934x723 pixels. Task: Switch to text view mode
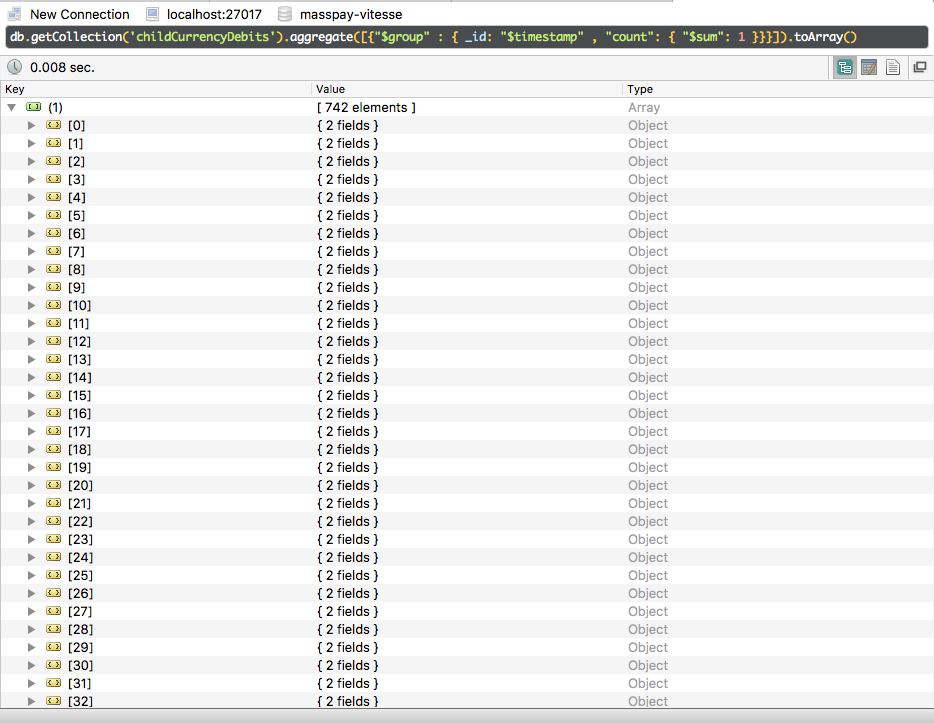click(x=892, y=67)
